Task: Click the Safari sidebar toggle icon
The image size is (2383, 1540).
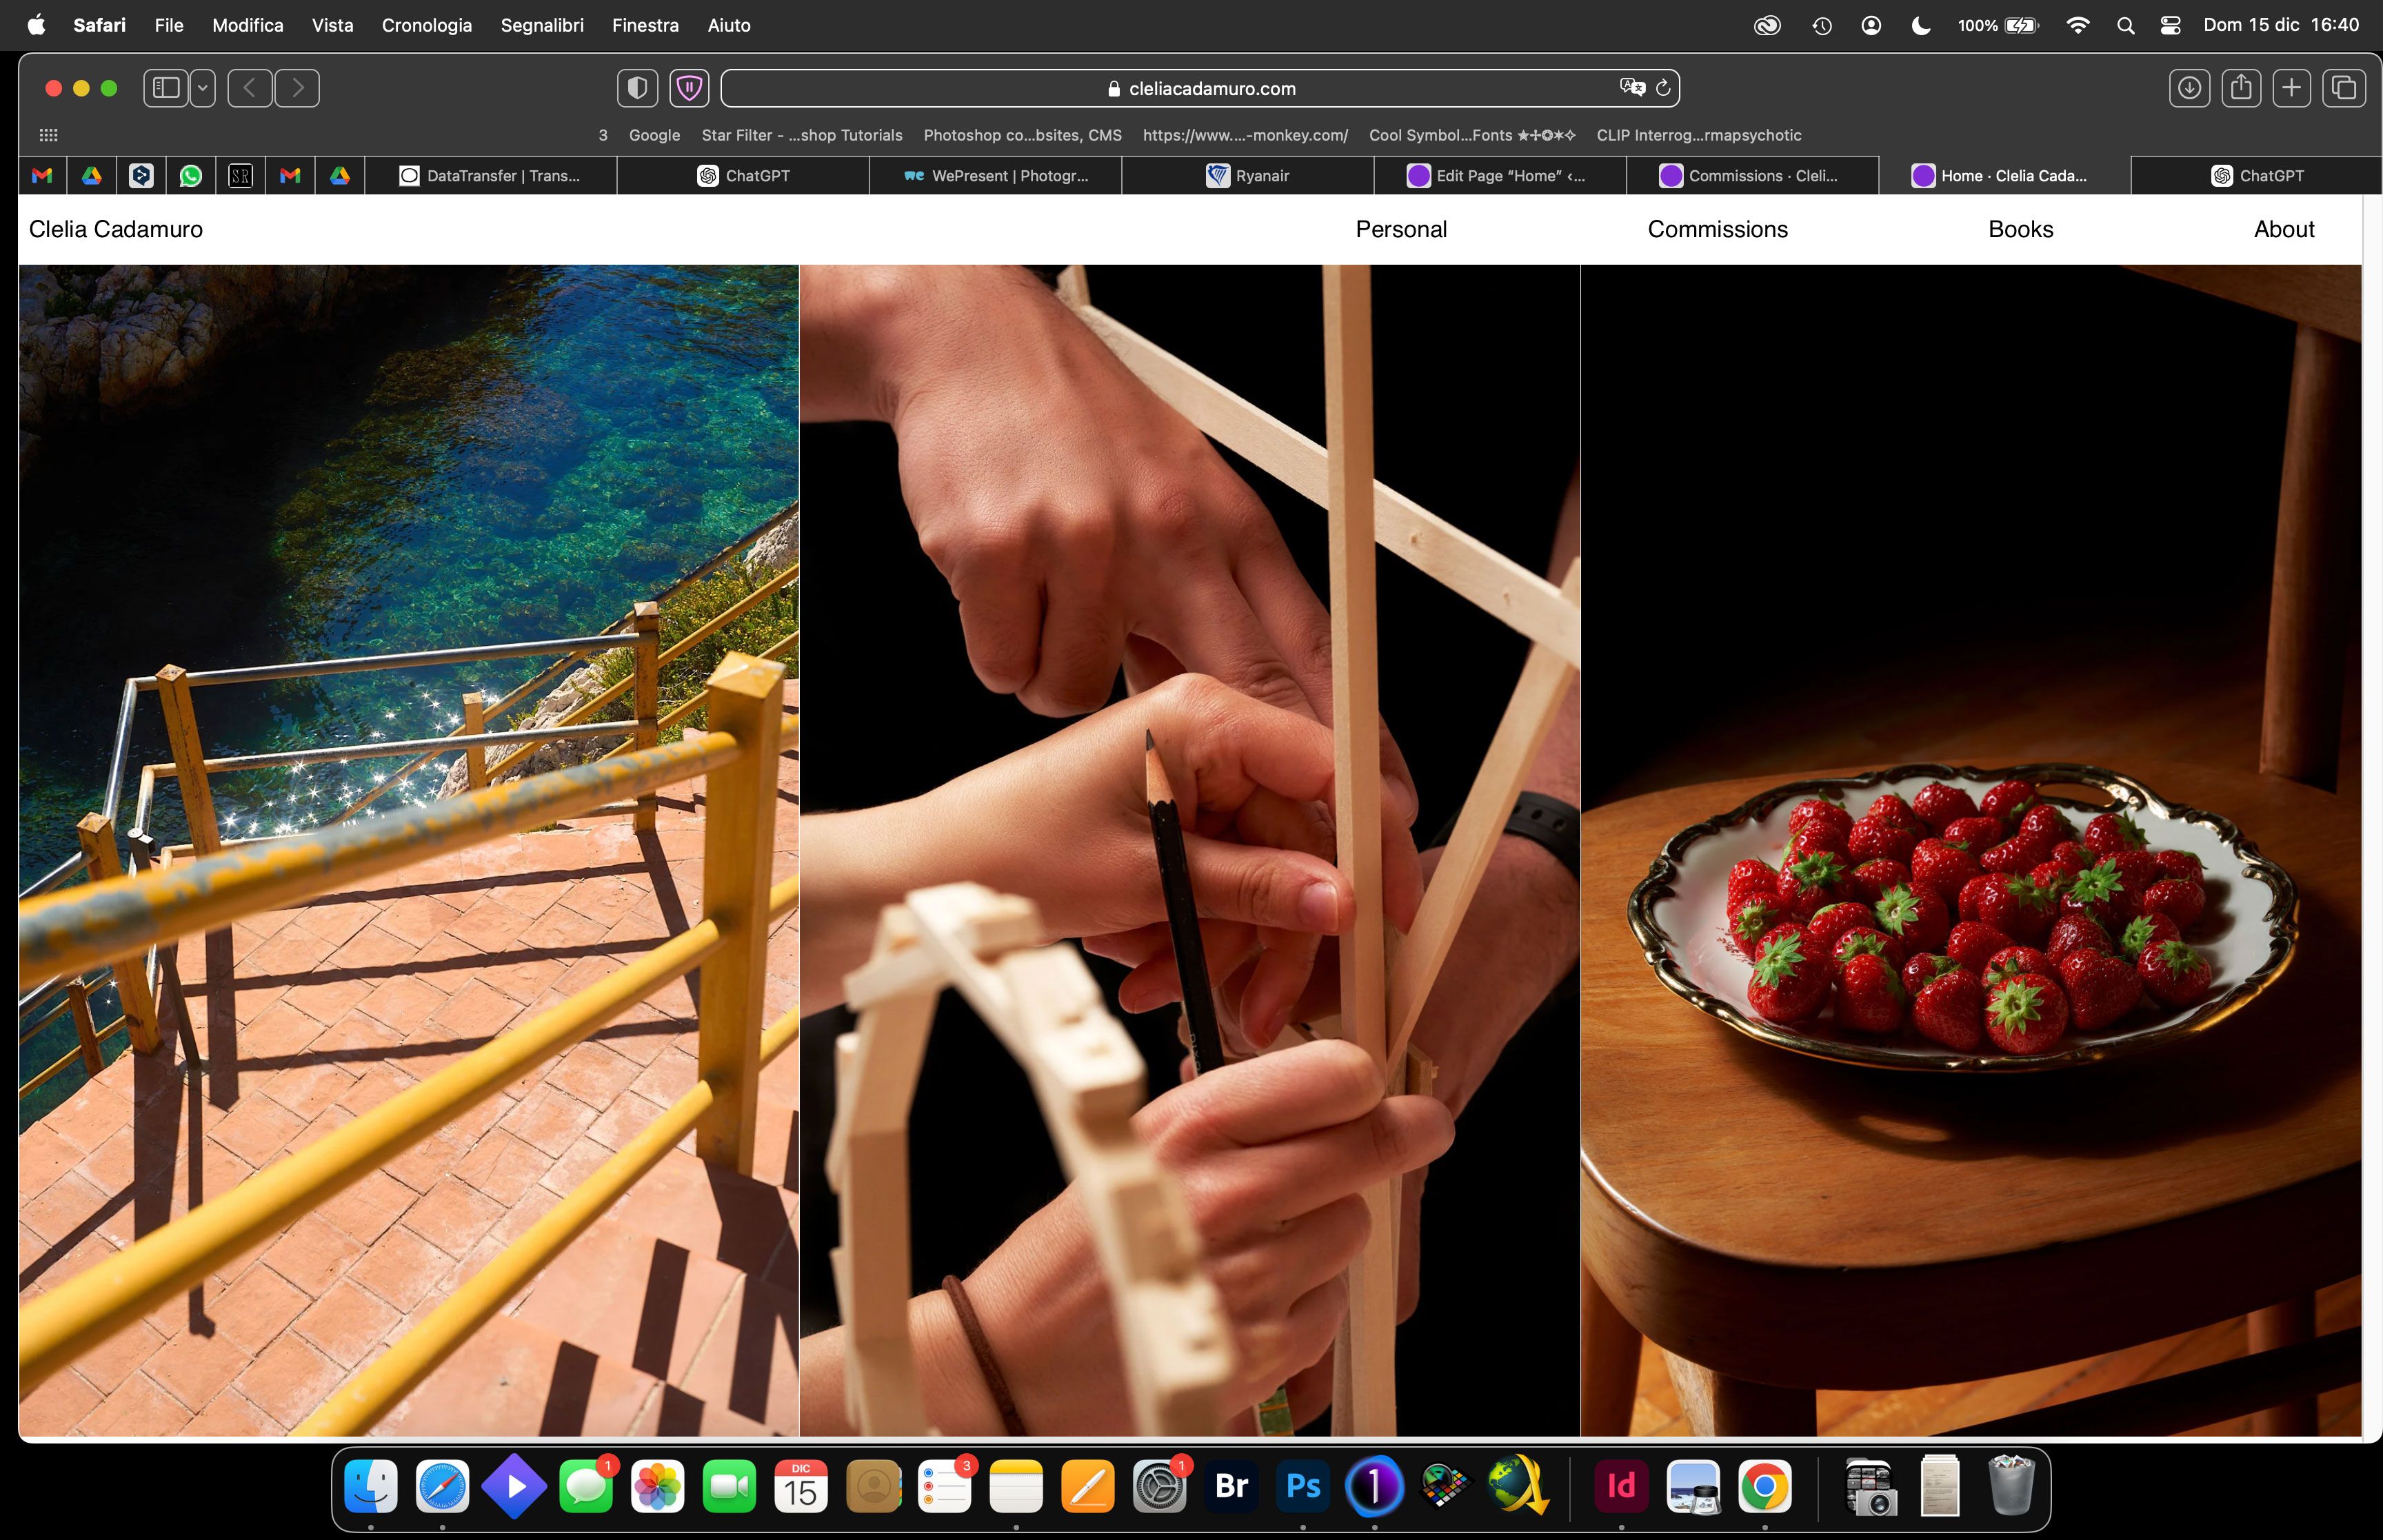Action: pyautogui.click(x=166, y=88)
